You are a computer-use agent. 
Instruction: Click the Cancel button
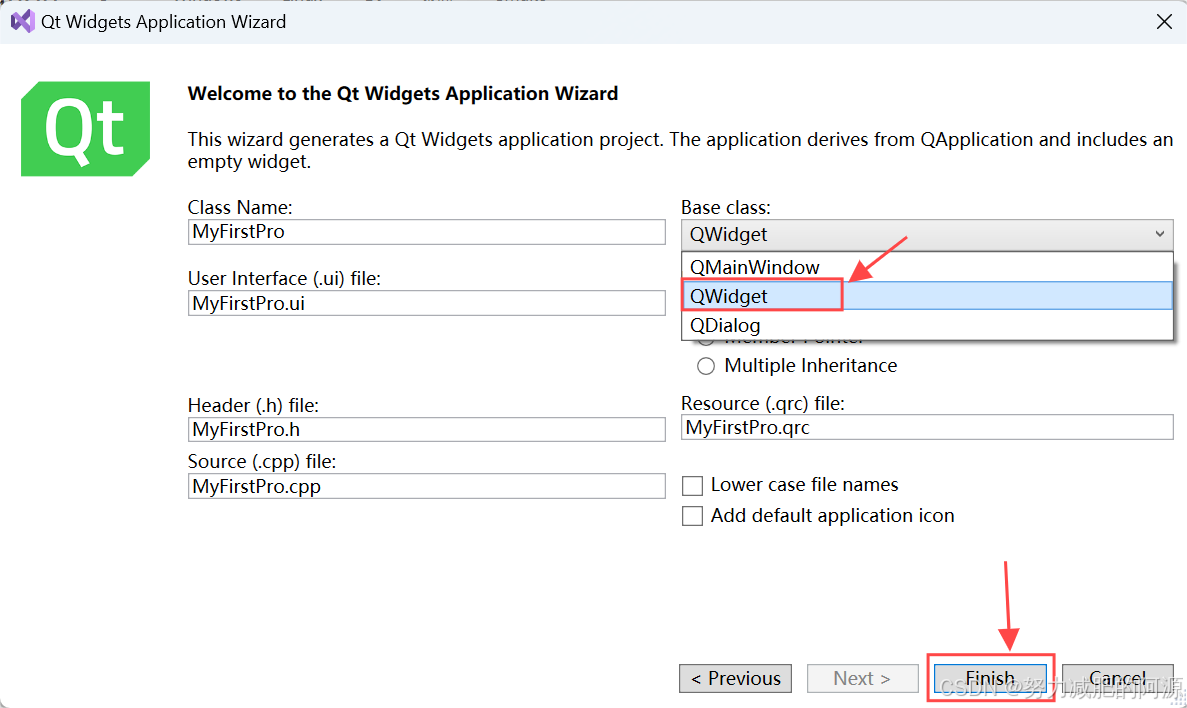[1117, 678]
